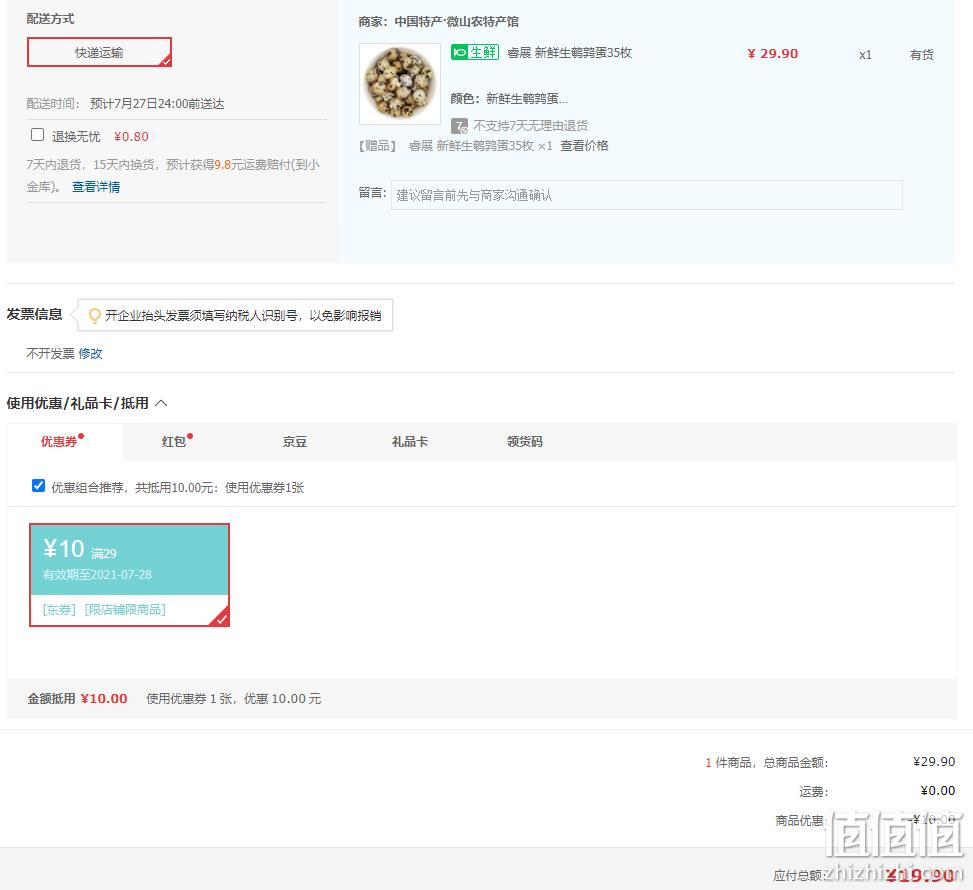Switch to the 红包 tab
Screen dimensions: 973x890
click(174, 442)
